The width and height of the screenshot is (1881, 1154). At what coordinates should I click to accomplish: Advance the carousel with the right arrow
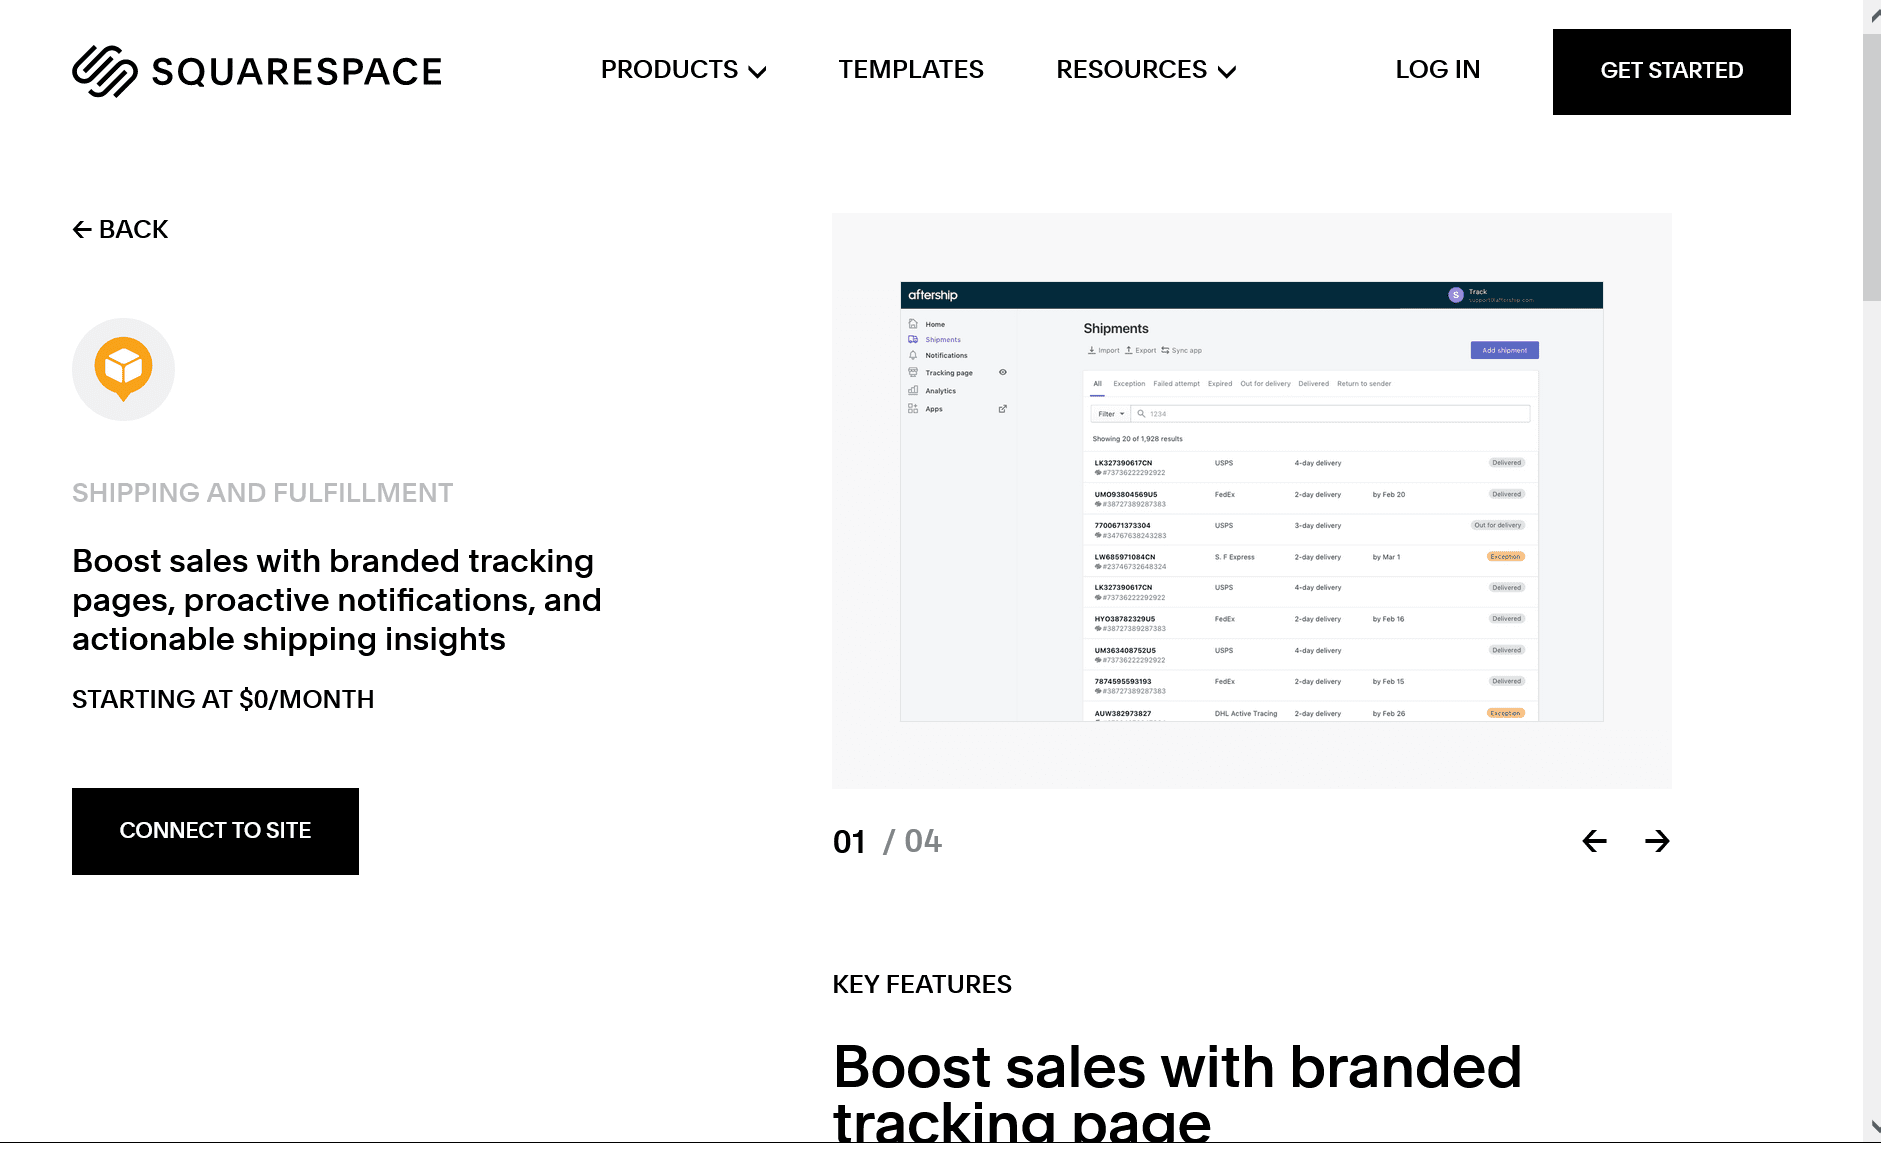(x=1657, y=841)
